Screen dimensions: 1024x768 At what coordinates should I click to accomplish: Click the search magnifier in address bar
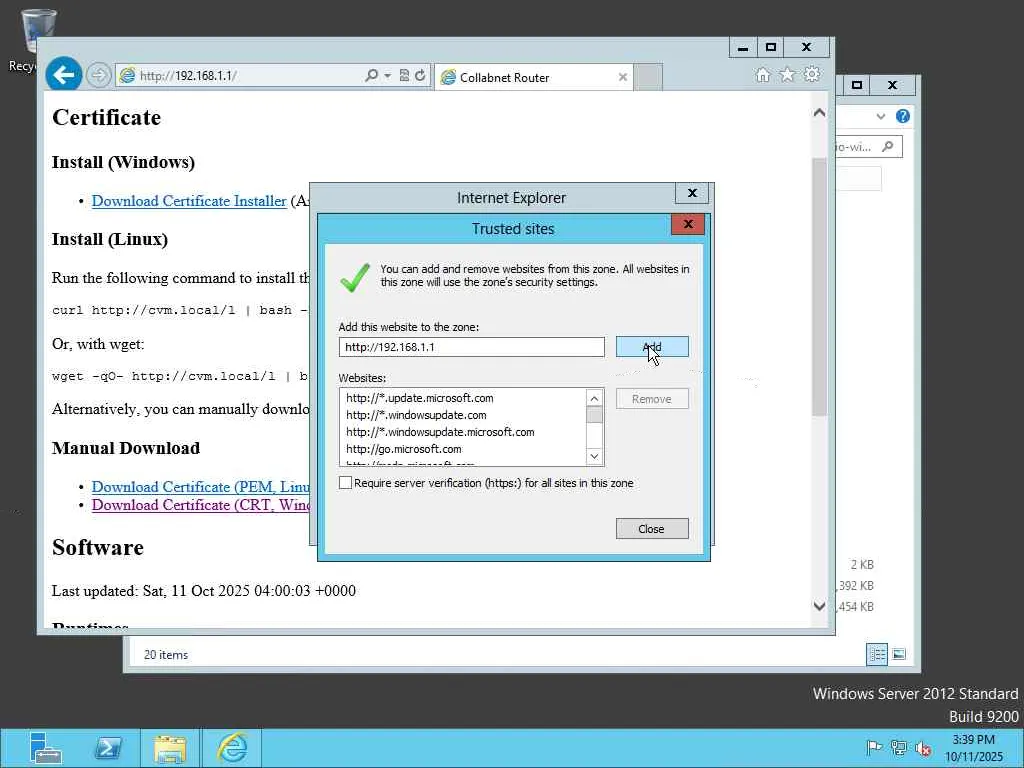point(371,76)
